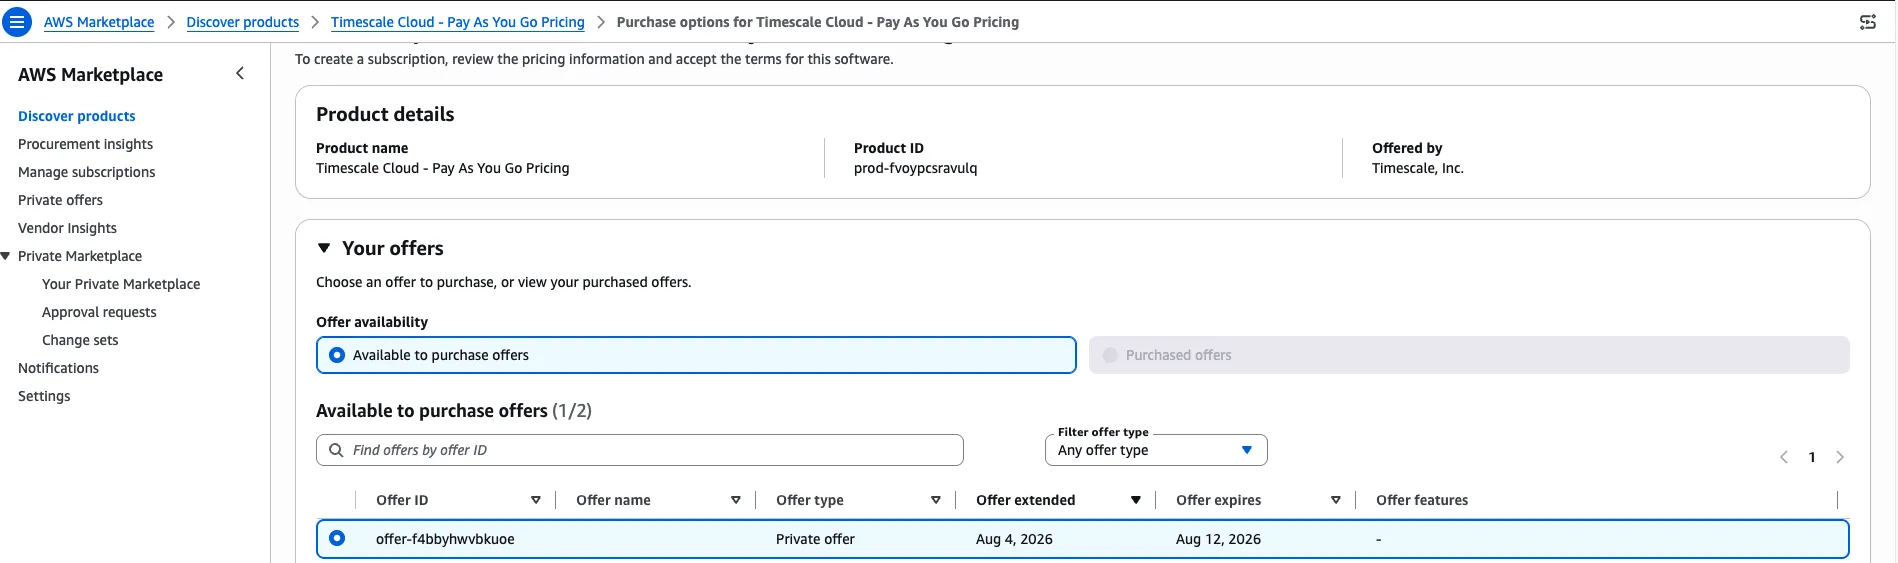Screen dimensions: 1898x563
Task: Open Private offers in sidebar
Action: 60,200
